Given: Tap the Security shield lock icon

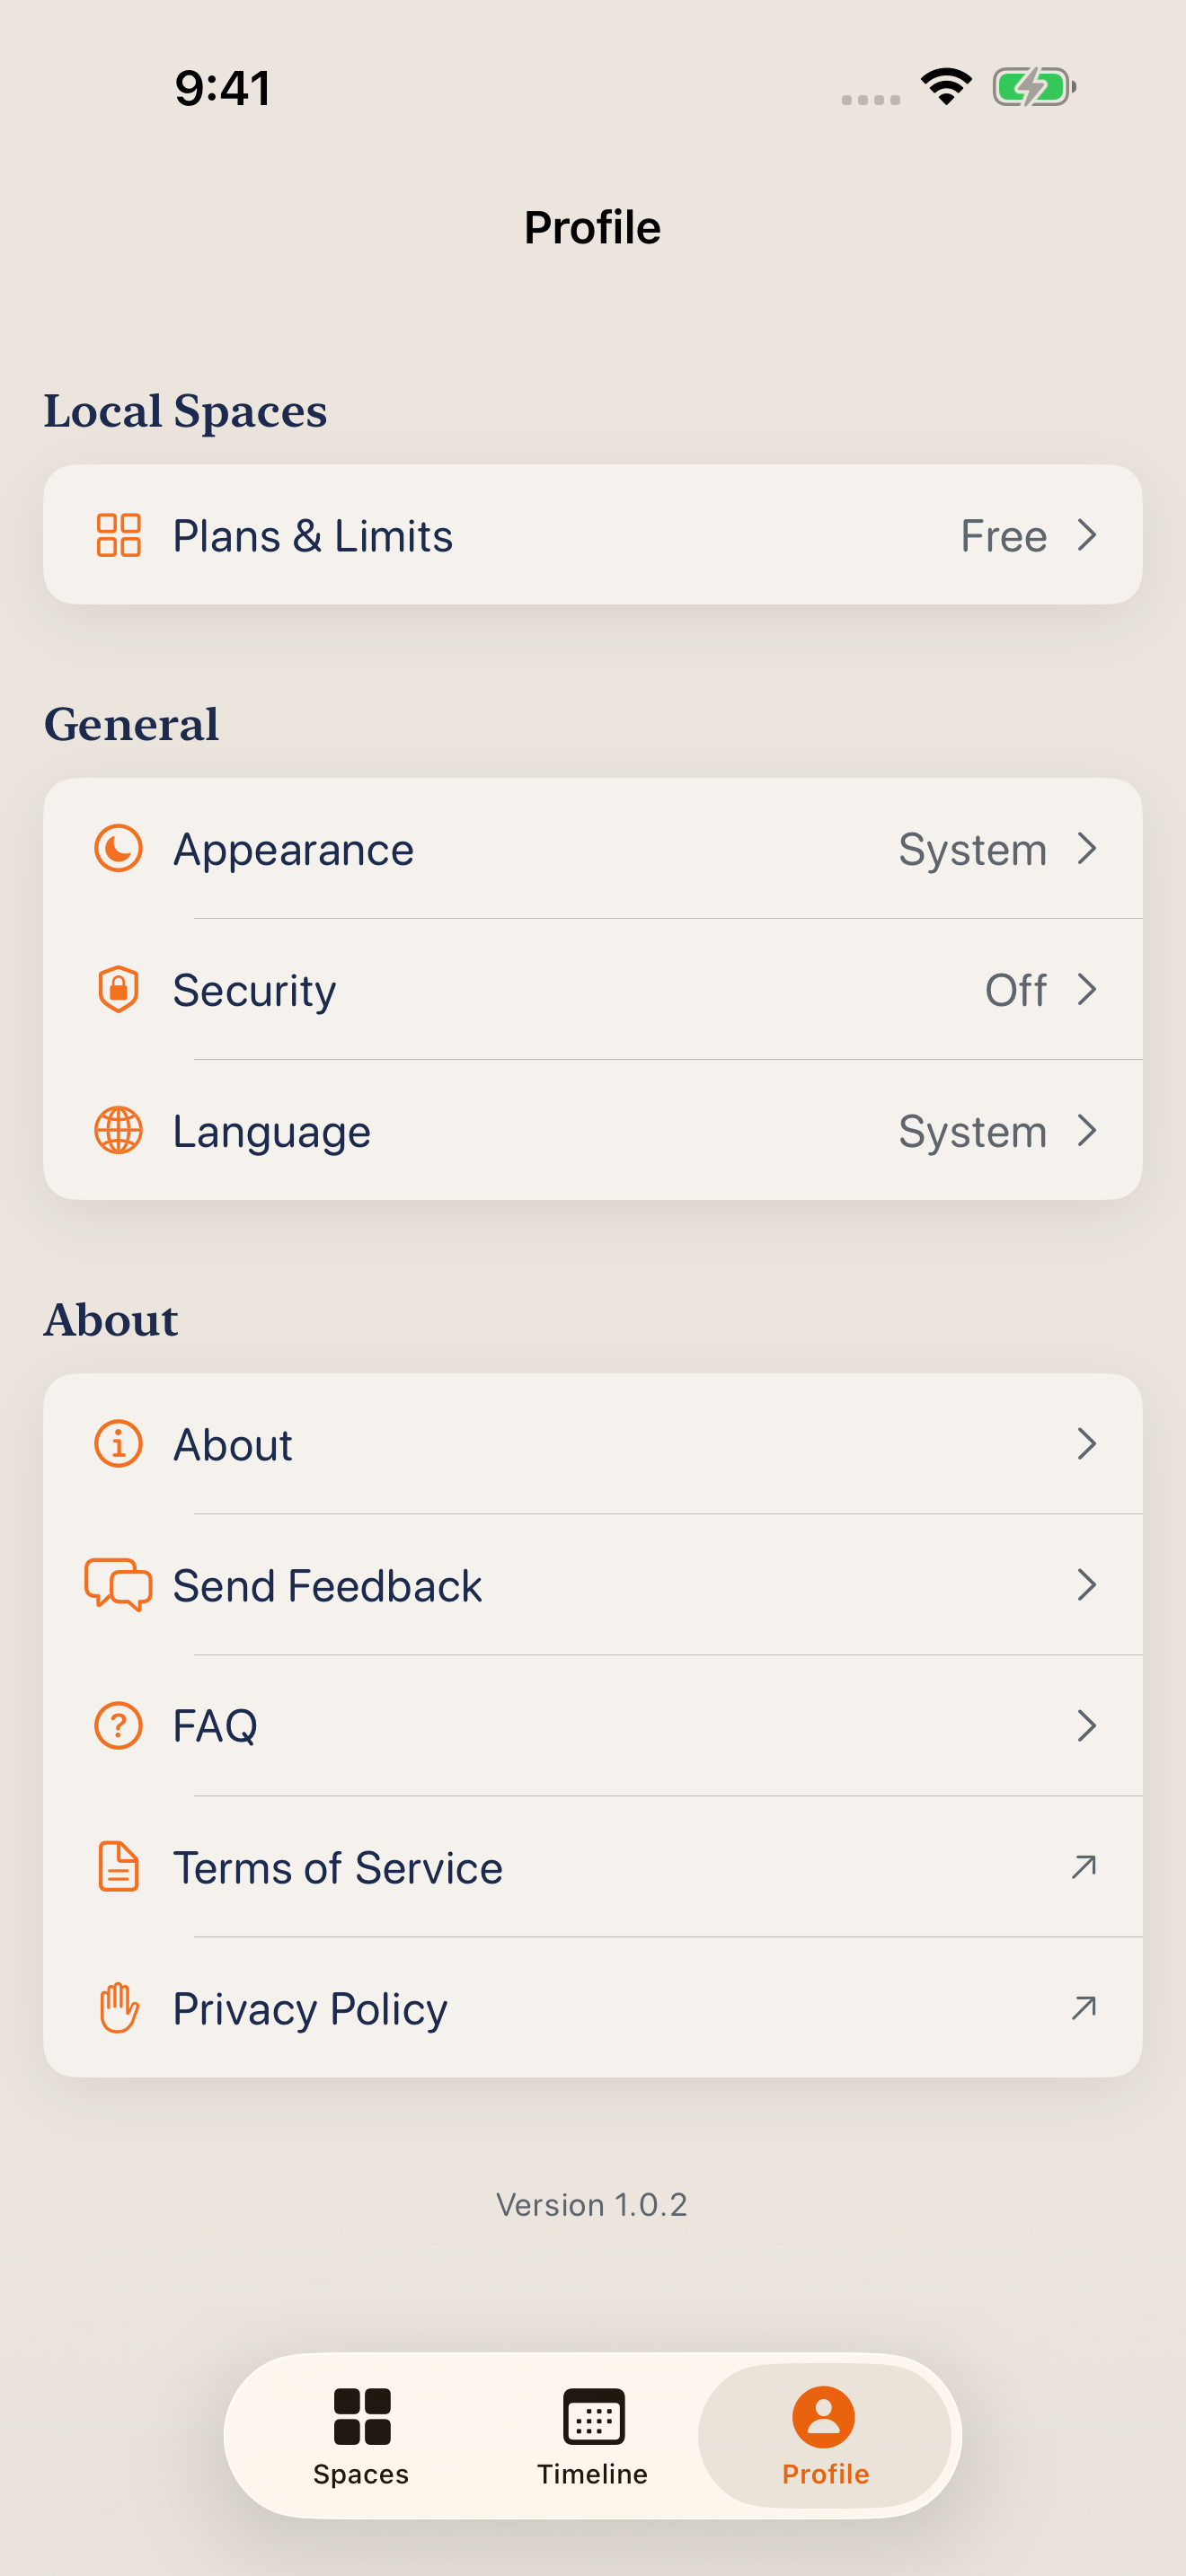Looking at the screenshot, I should (x=118, y=989).
